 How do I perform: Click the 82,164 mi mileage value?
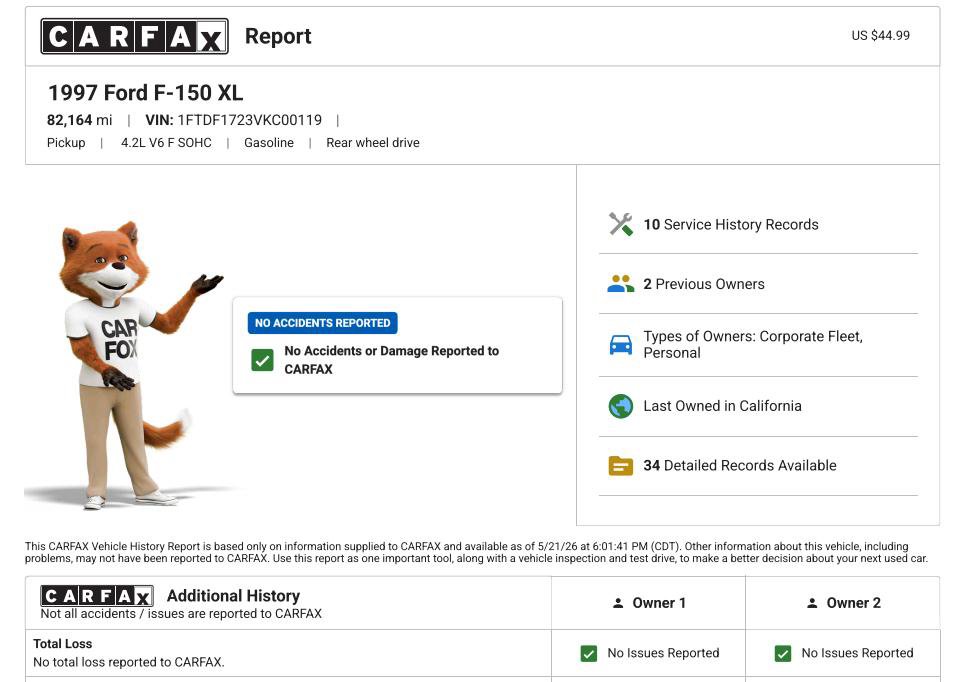click(79, 120)
